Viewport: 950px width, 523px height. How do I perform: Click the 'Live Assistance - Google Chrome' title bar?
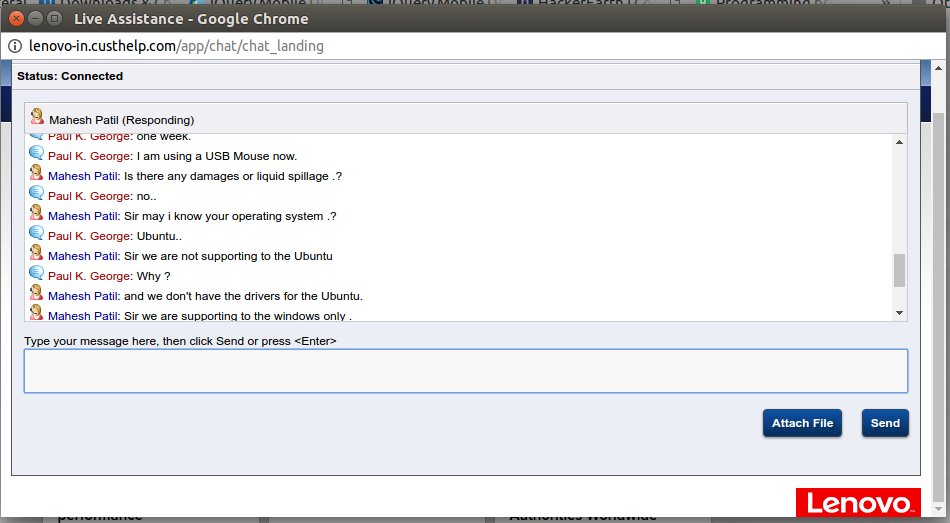(x=191, y=19)
